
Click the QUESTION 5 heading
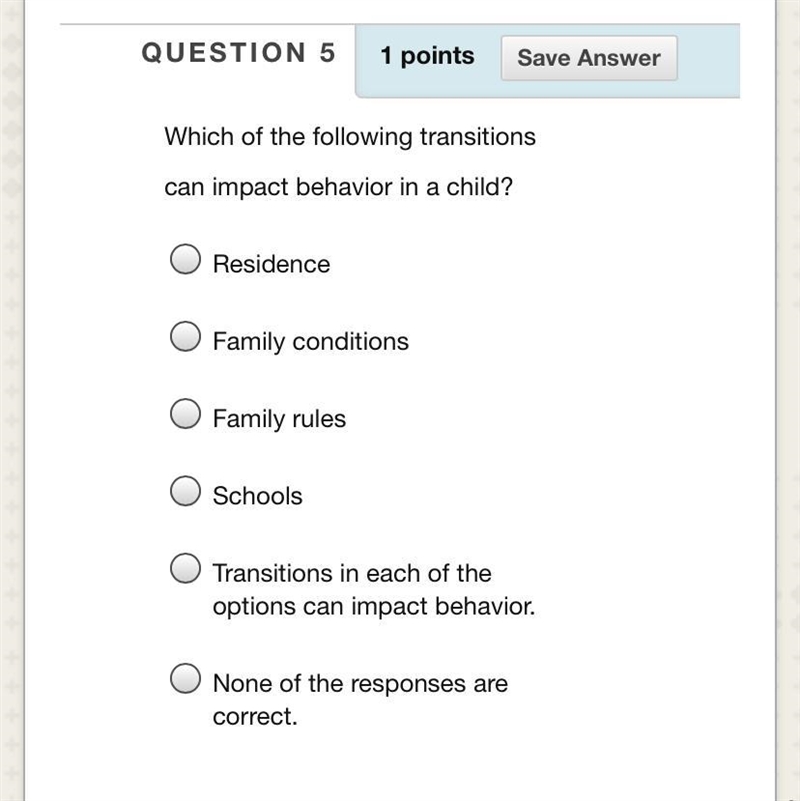(239, 53)
